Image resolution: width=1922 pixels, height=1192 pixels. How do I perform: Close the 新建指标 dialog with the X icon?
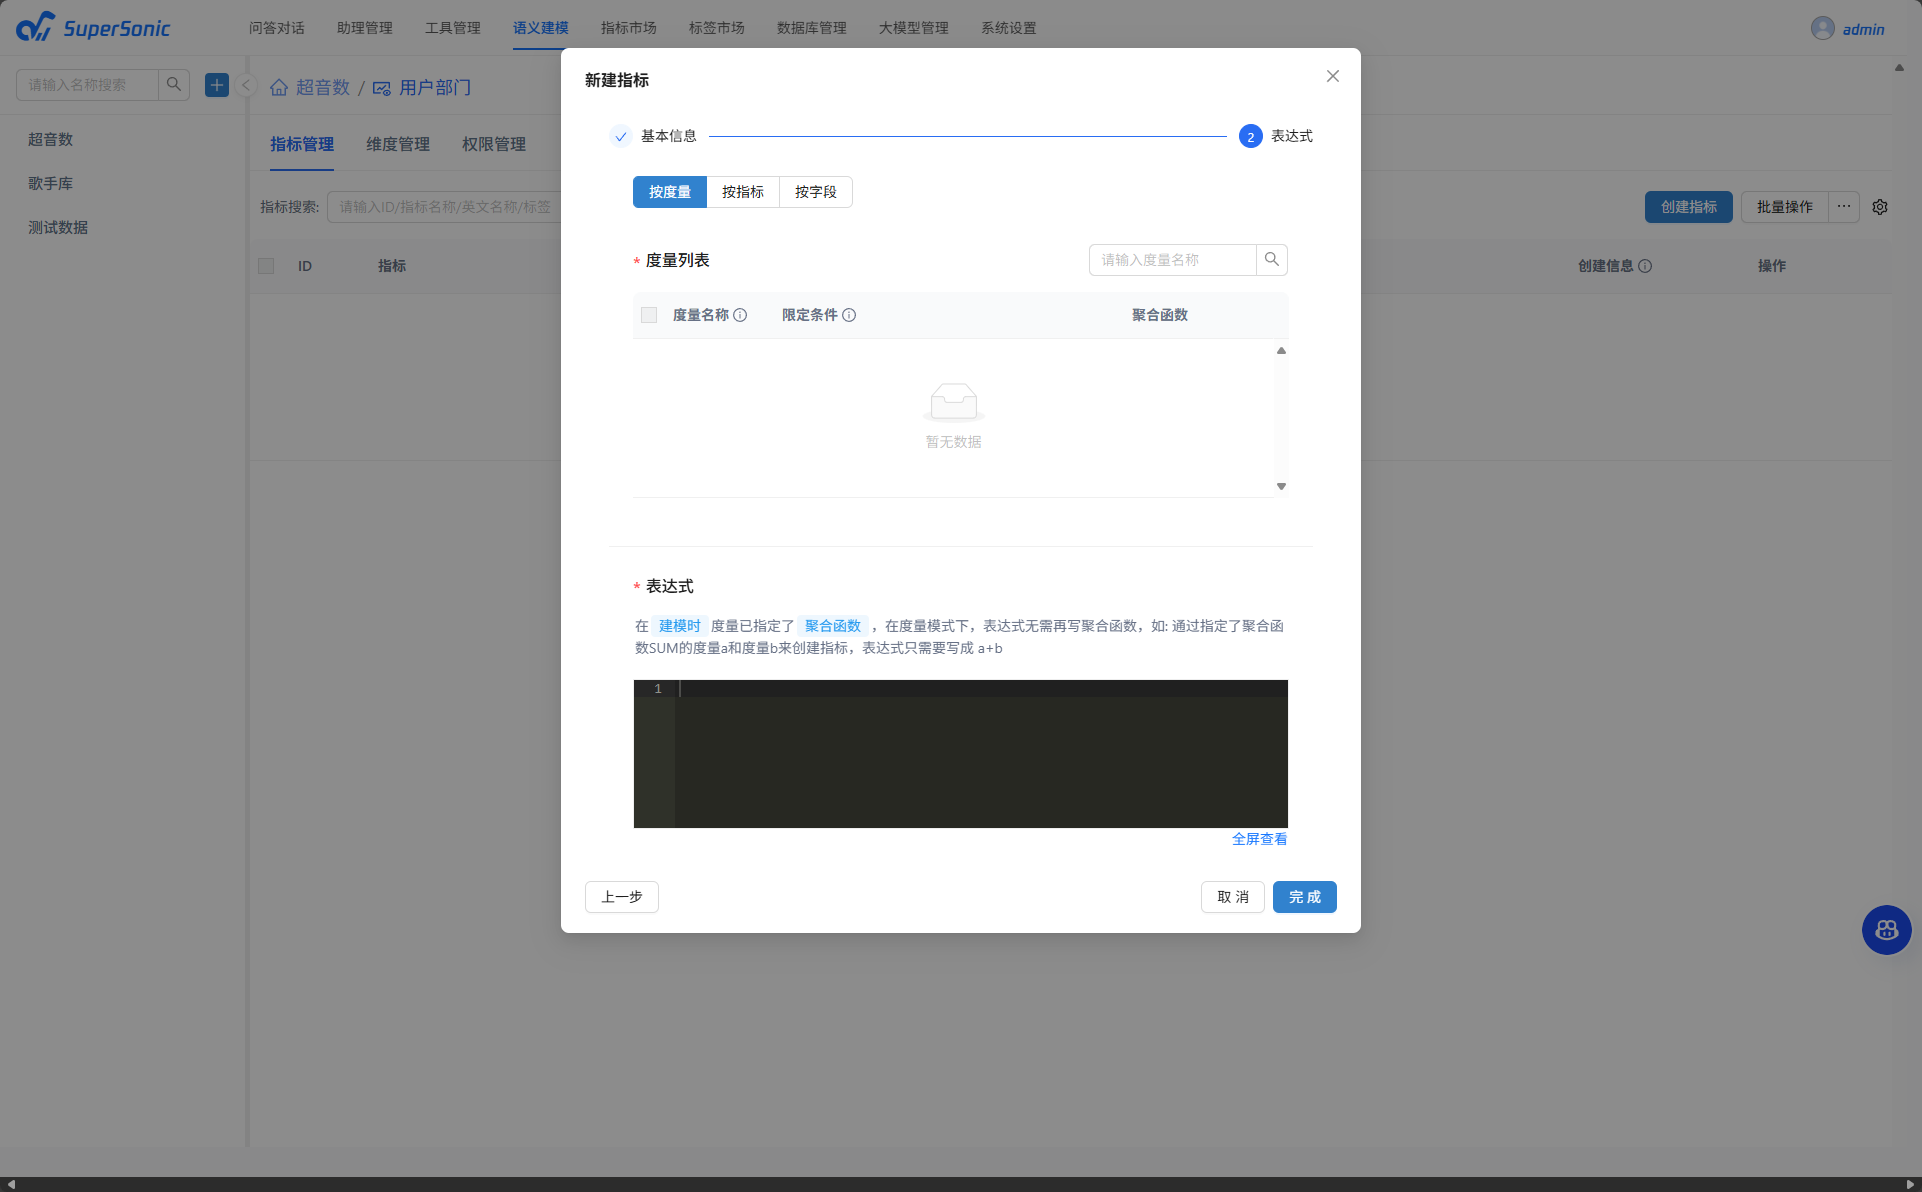point(1333,76)
